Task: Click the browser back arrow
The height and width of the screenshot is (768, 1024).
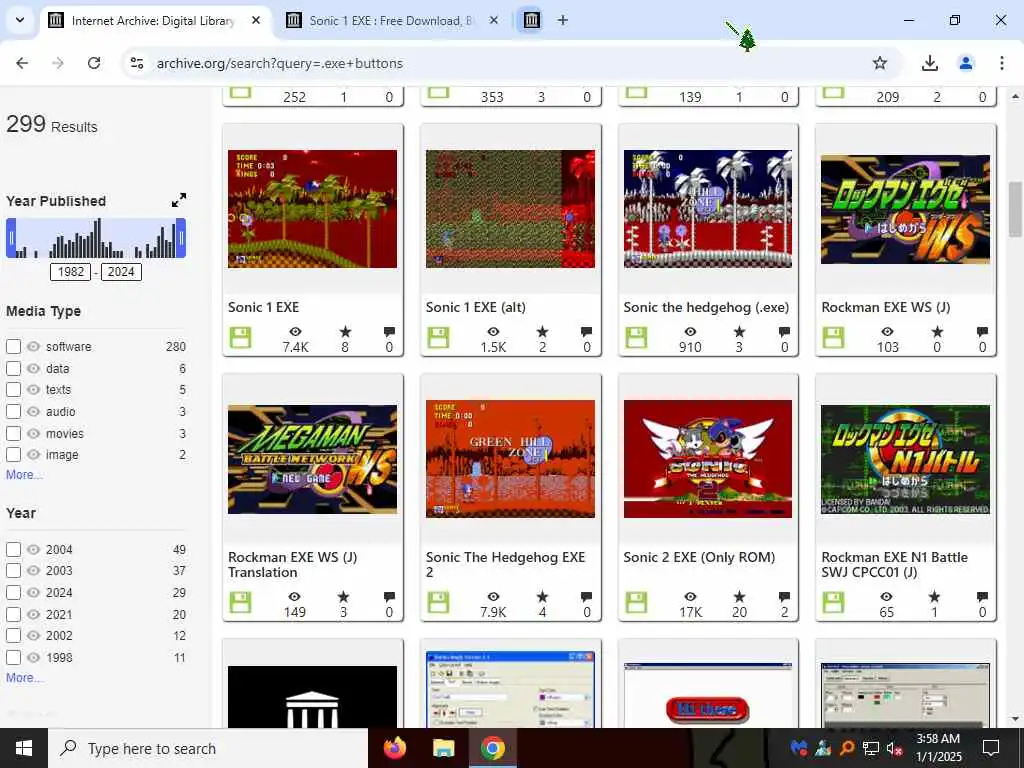Action: click(x=22, y=63)
